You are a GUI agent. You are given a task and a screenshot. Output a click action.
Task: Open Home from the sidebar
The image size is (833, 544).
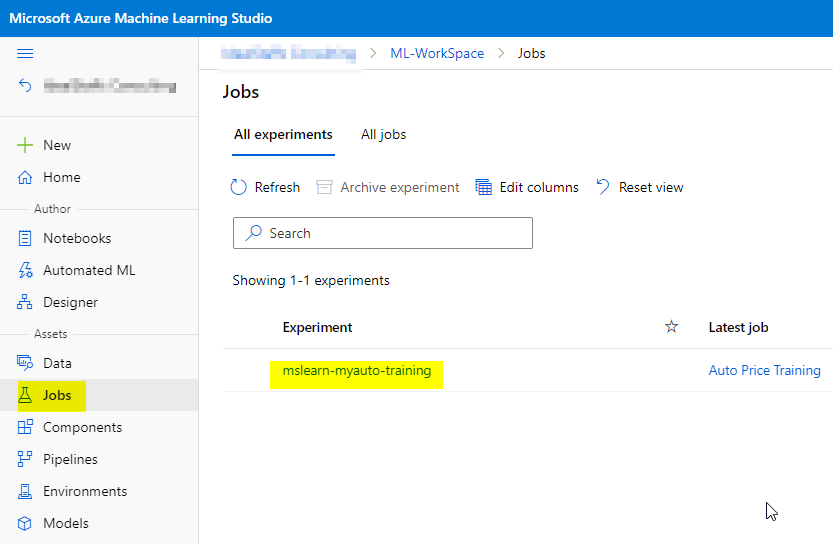[x=61, y=177]
